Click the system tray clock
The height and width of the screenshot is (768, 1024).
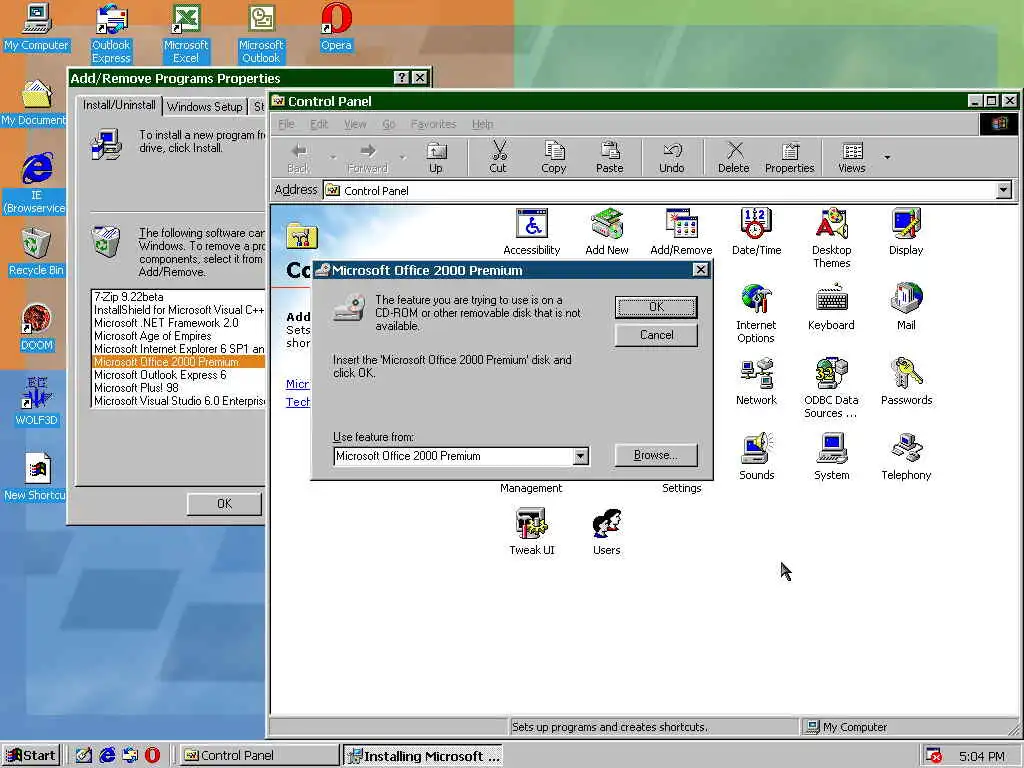coord(982,756)
